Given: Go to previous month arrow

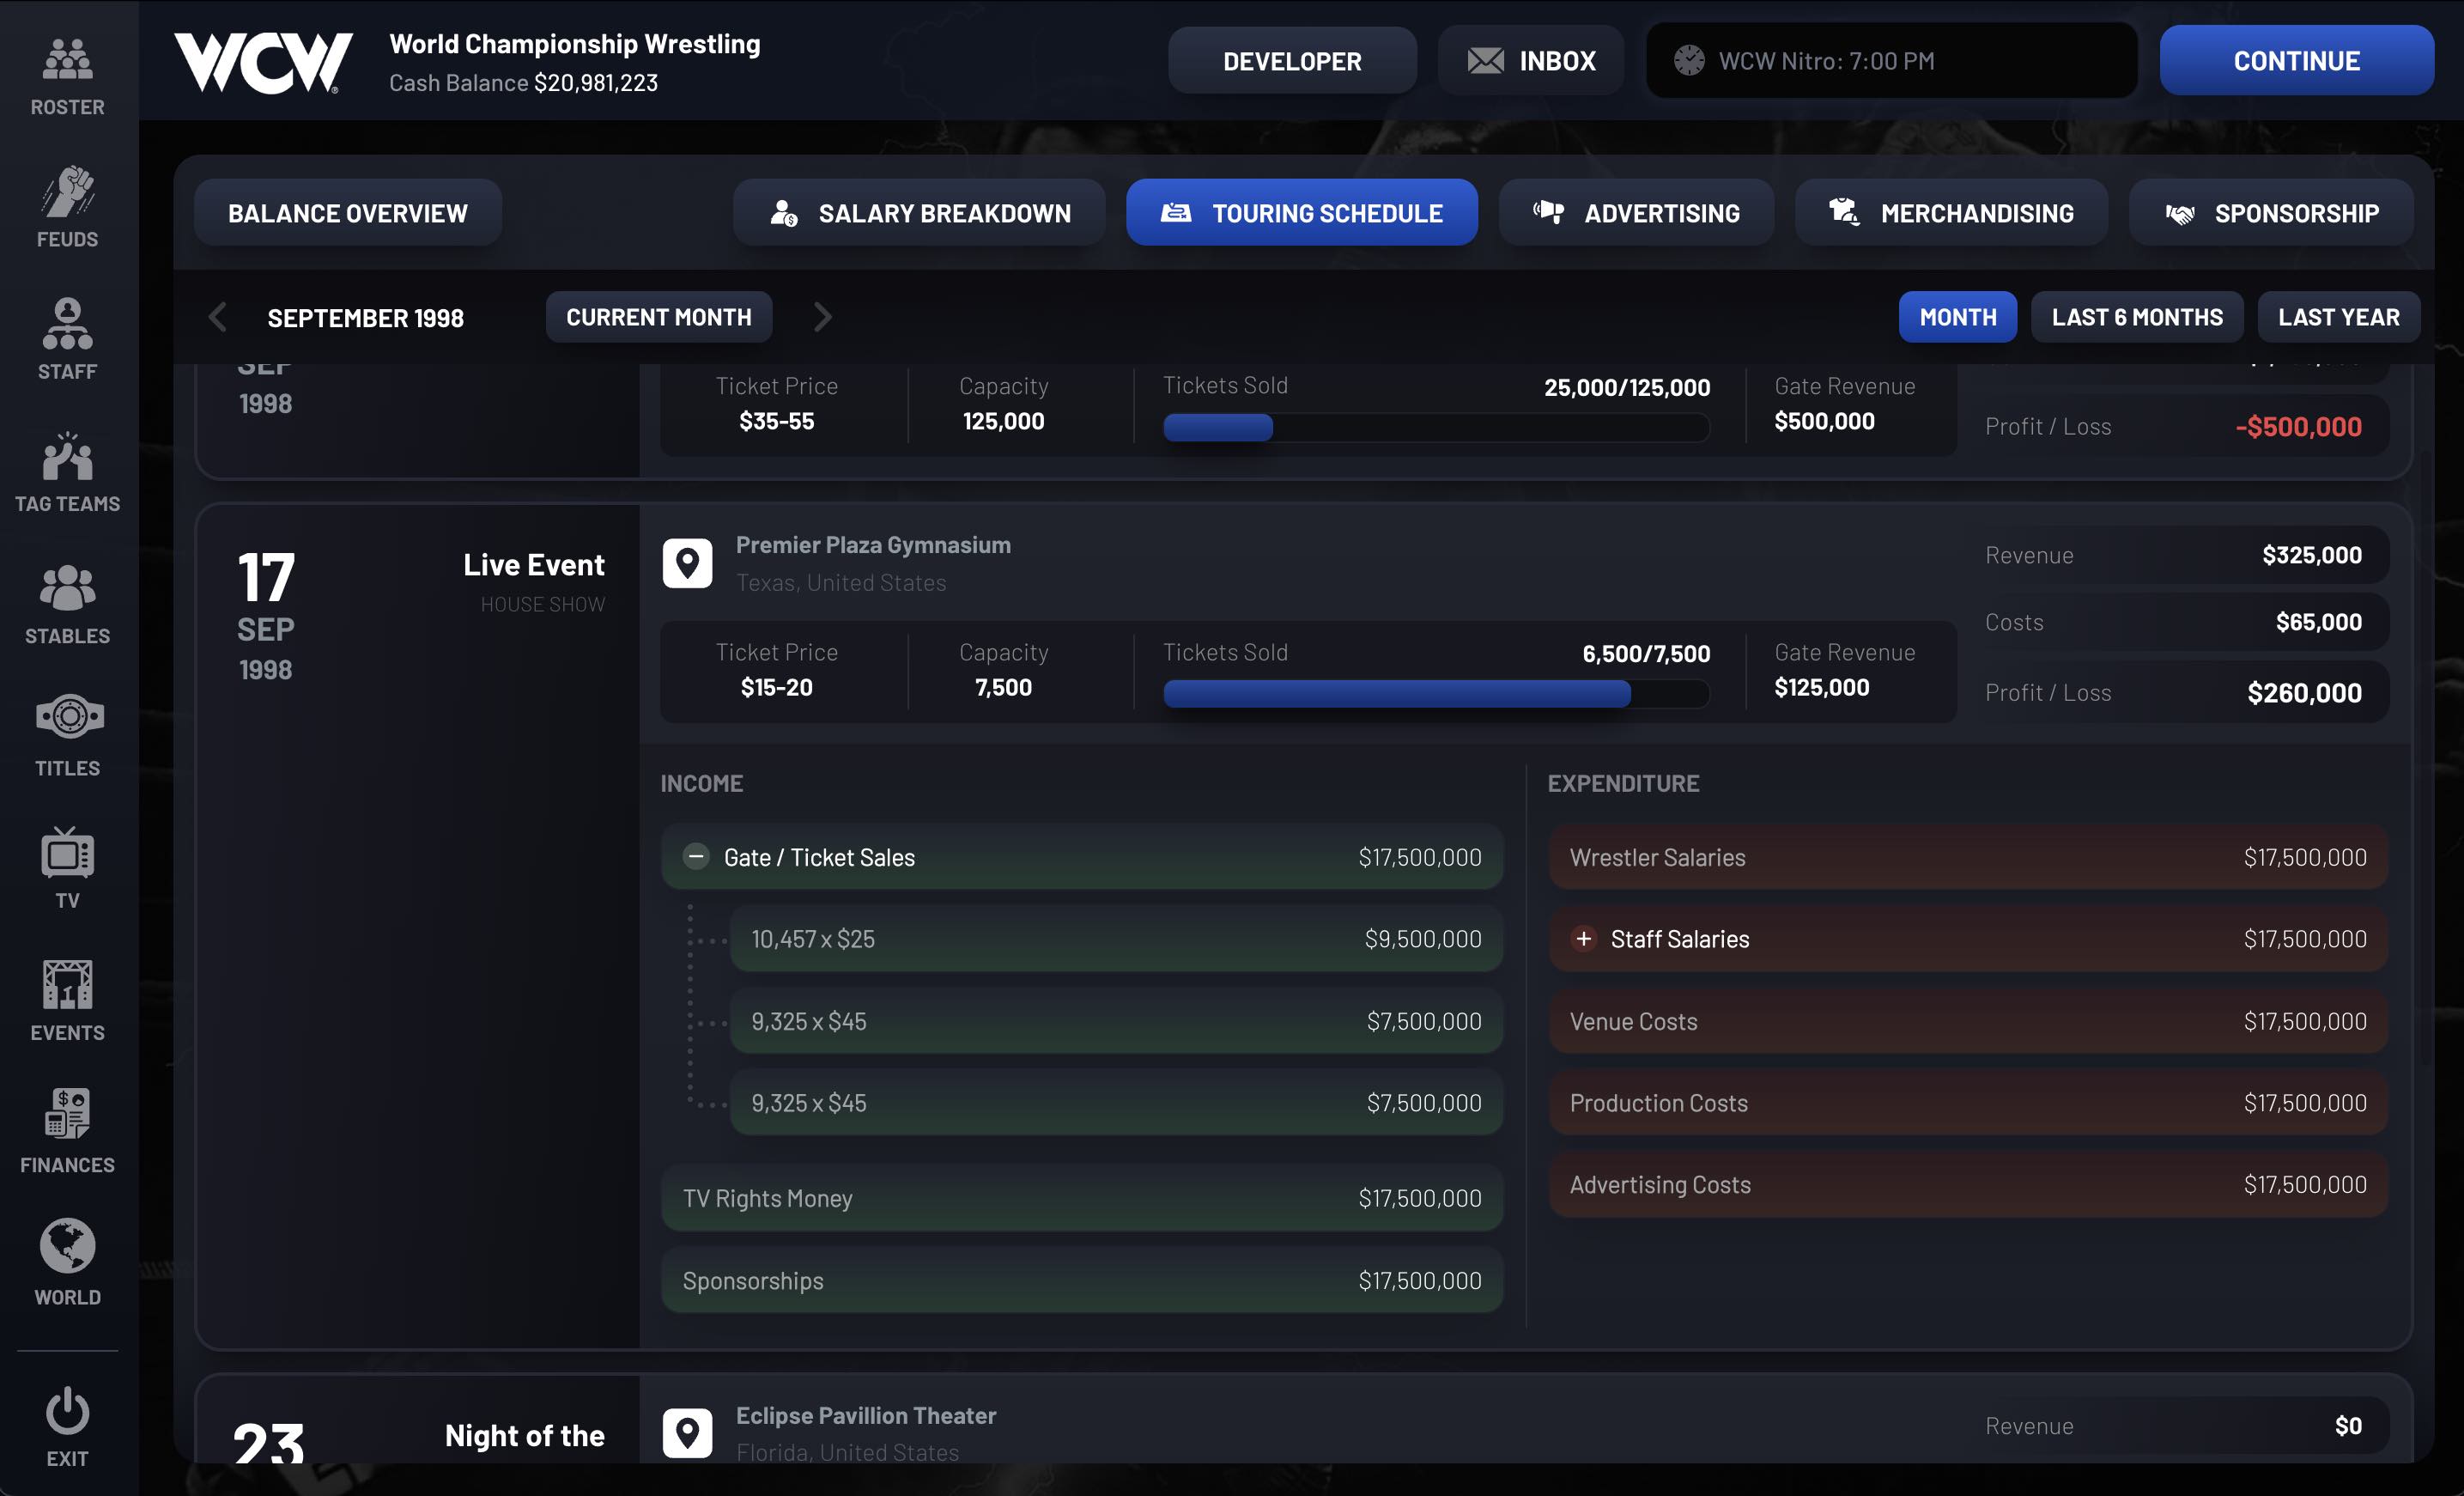Looking at the screenshot, I should (x=217, y=317).
